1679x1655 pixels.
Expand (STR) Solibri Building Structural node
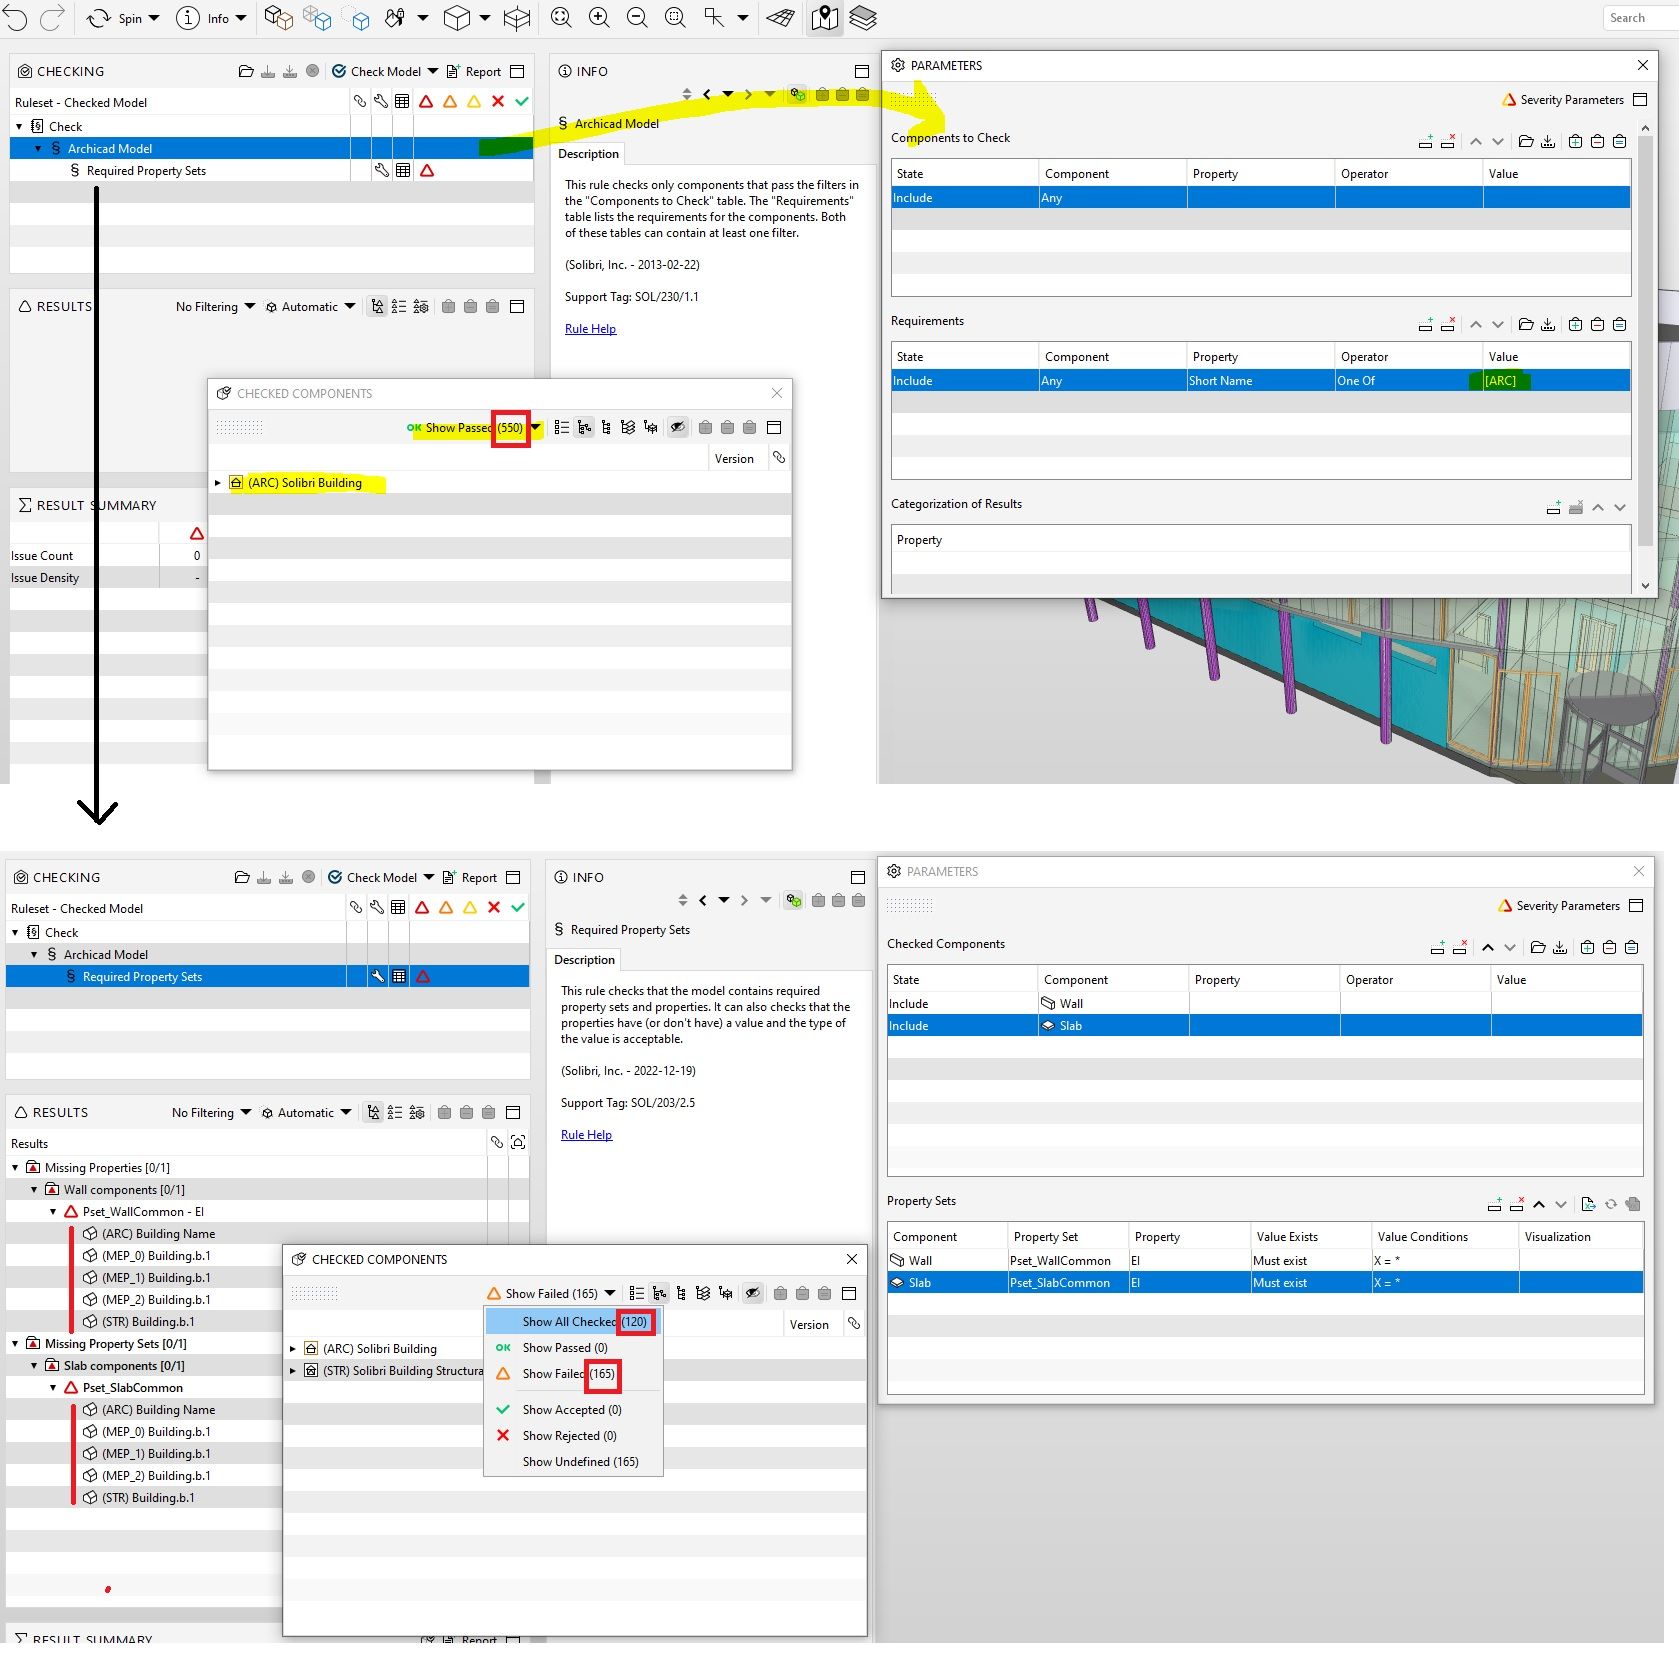[292, 1371]
